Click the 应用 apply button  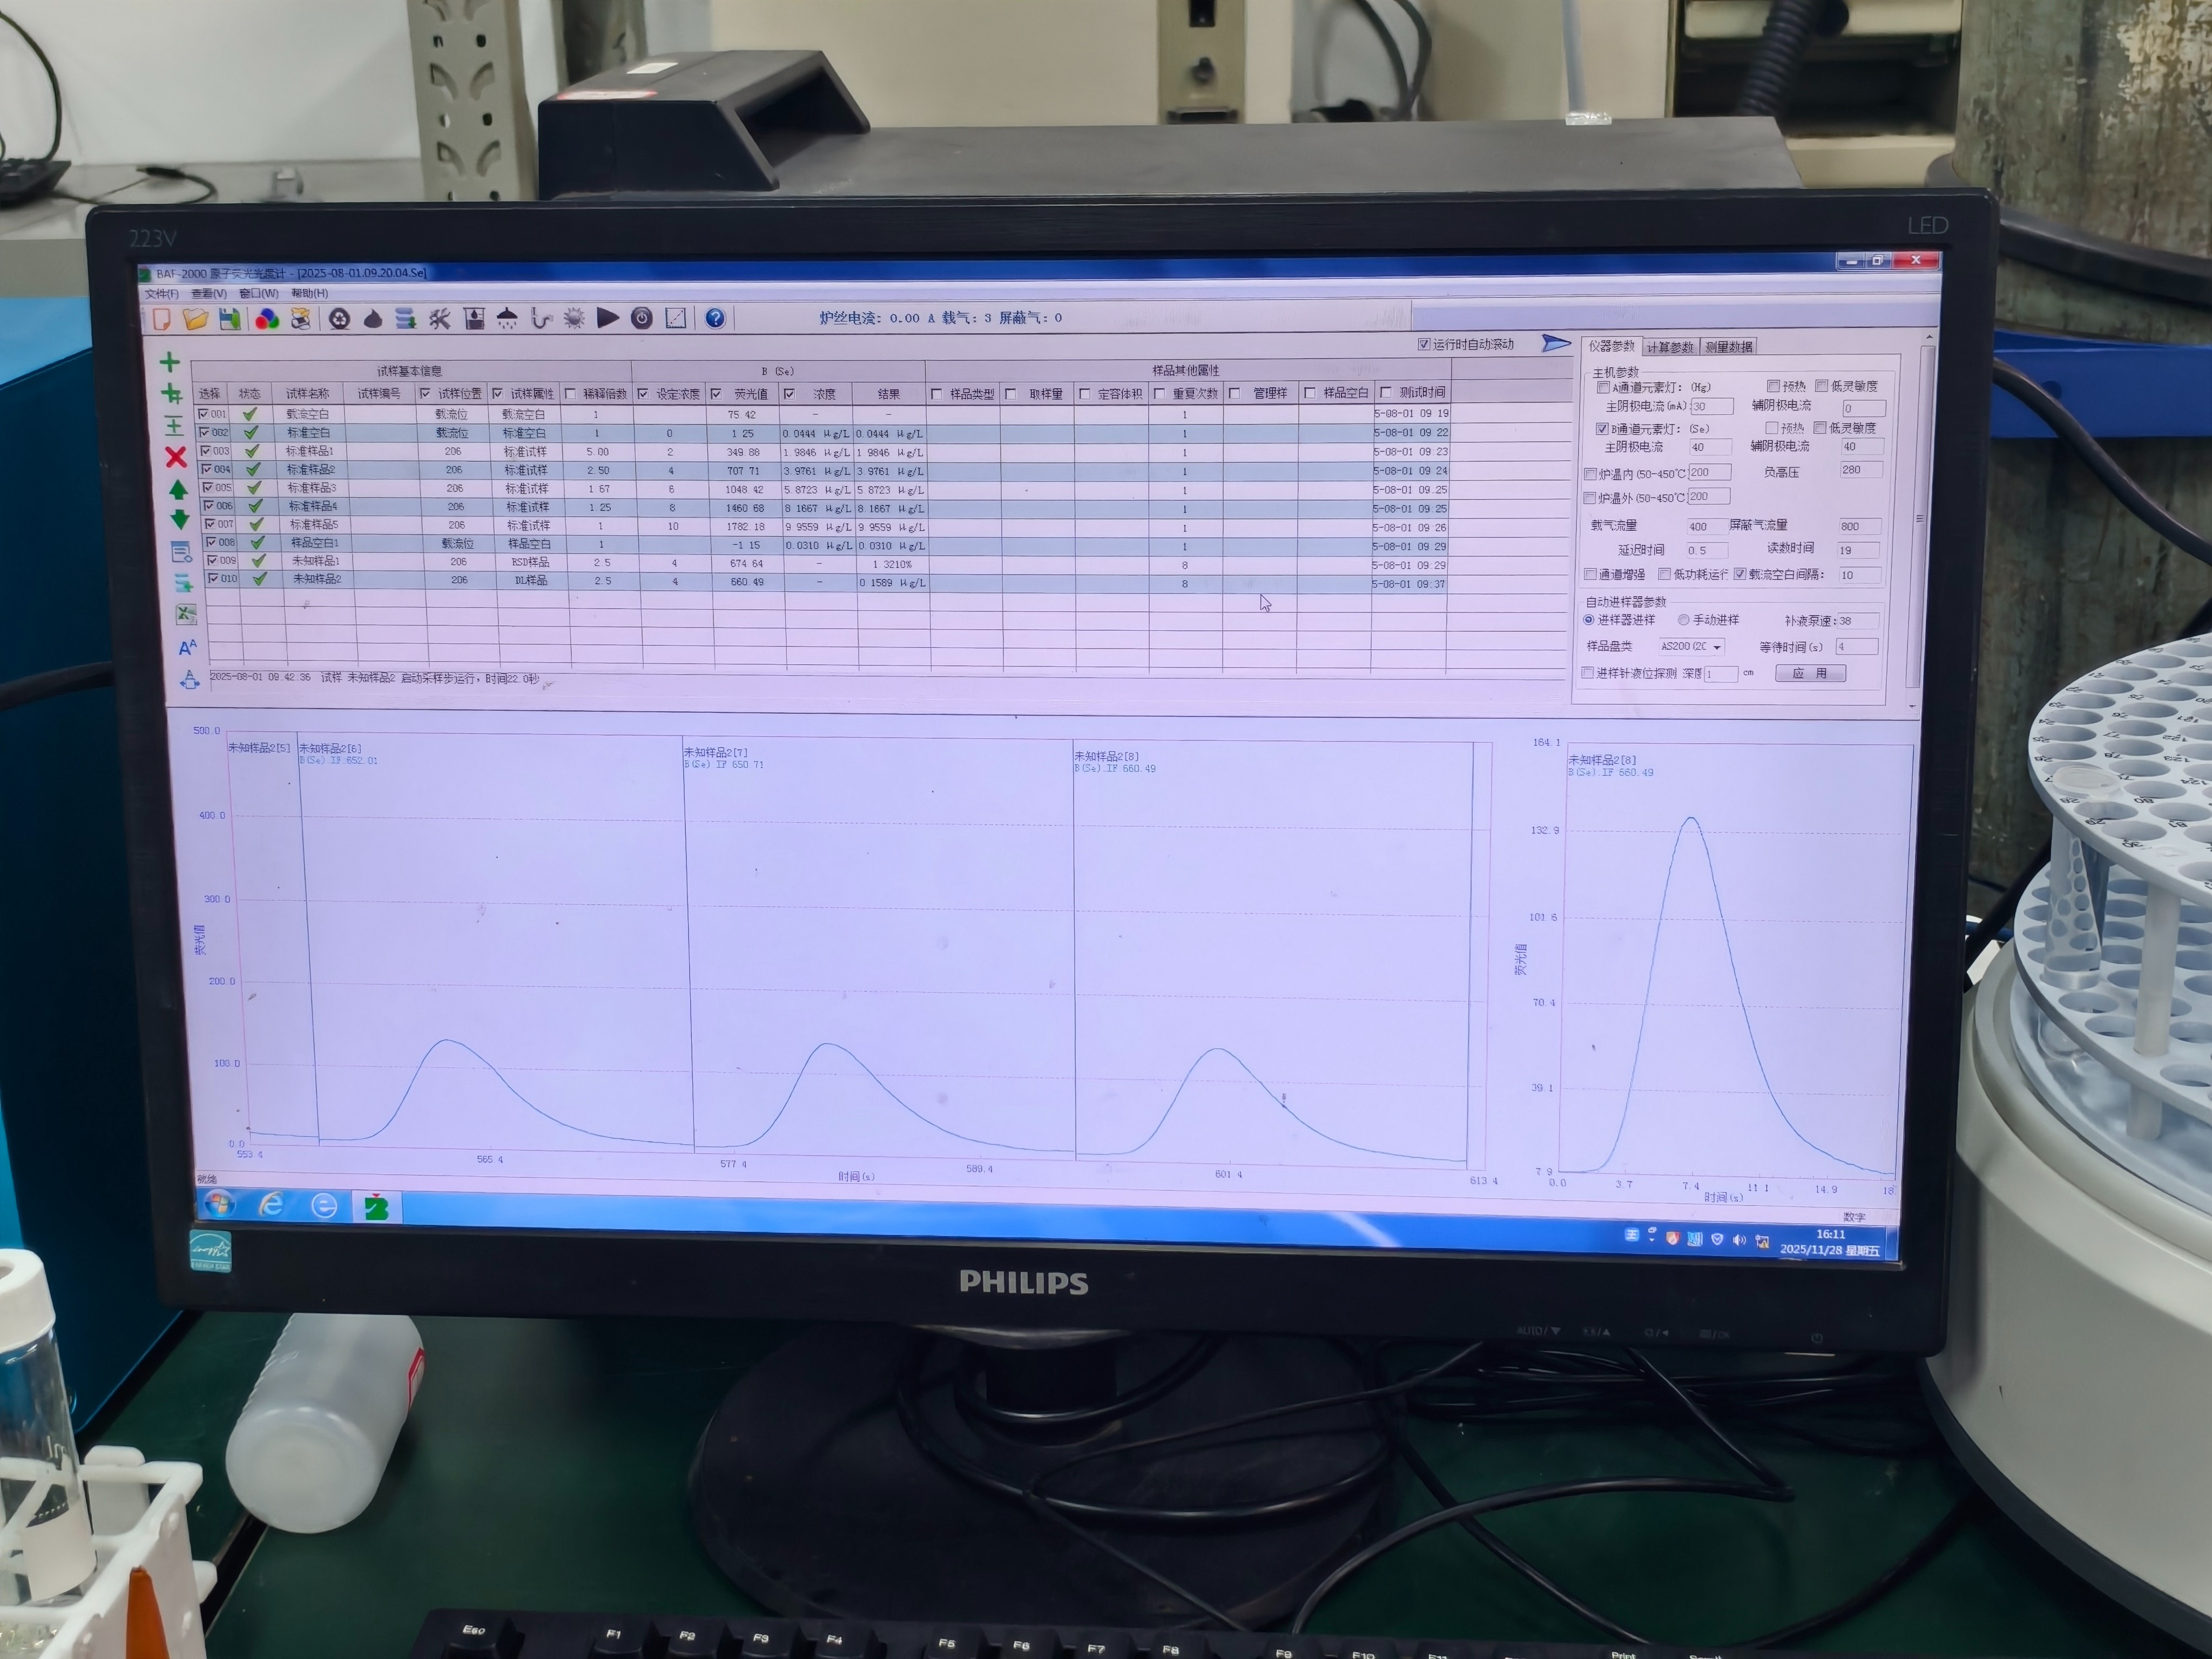pos(1810,673)
